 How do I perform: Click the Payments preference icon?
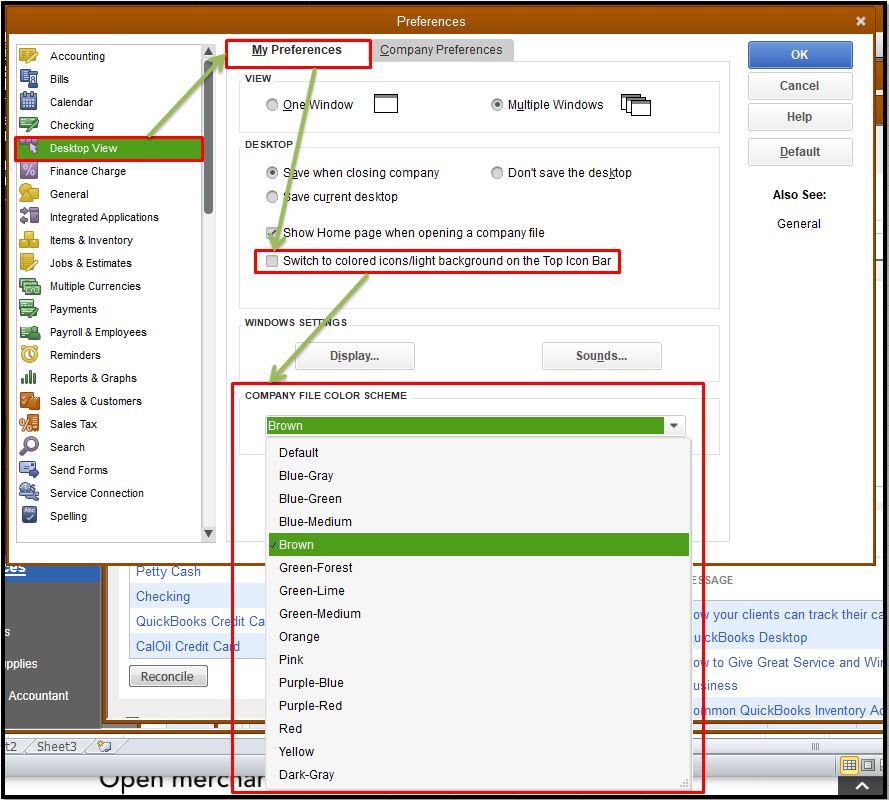tap(29, 308)
